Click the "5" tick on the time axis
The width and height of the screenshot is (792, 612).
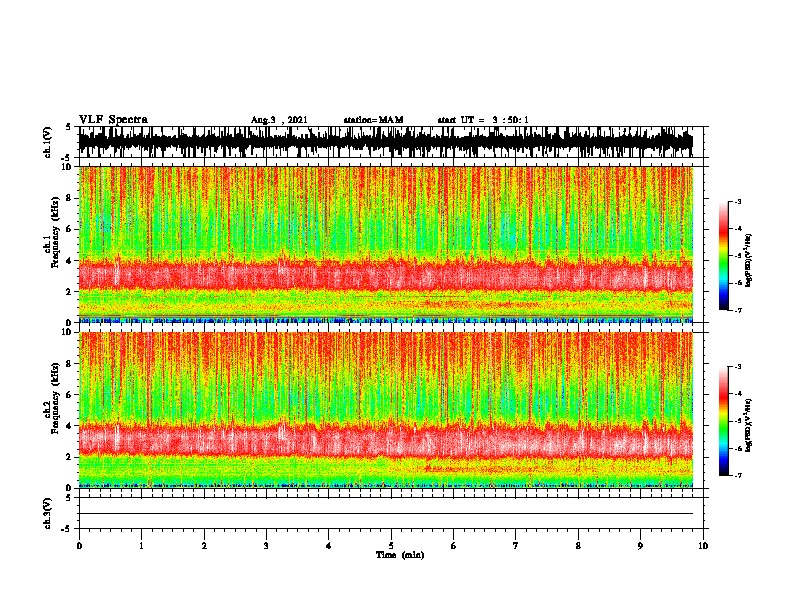[391, 546]
